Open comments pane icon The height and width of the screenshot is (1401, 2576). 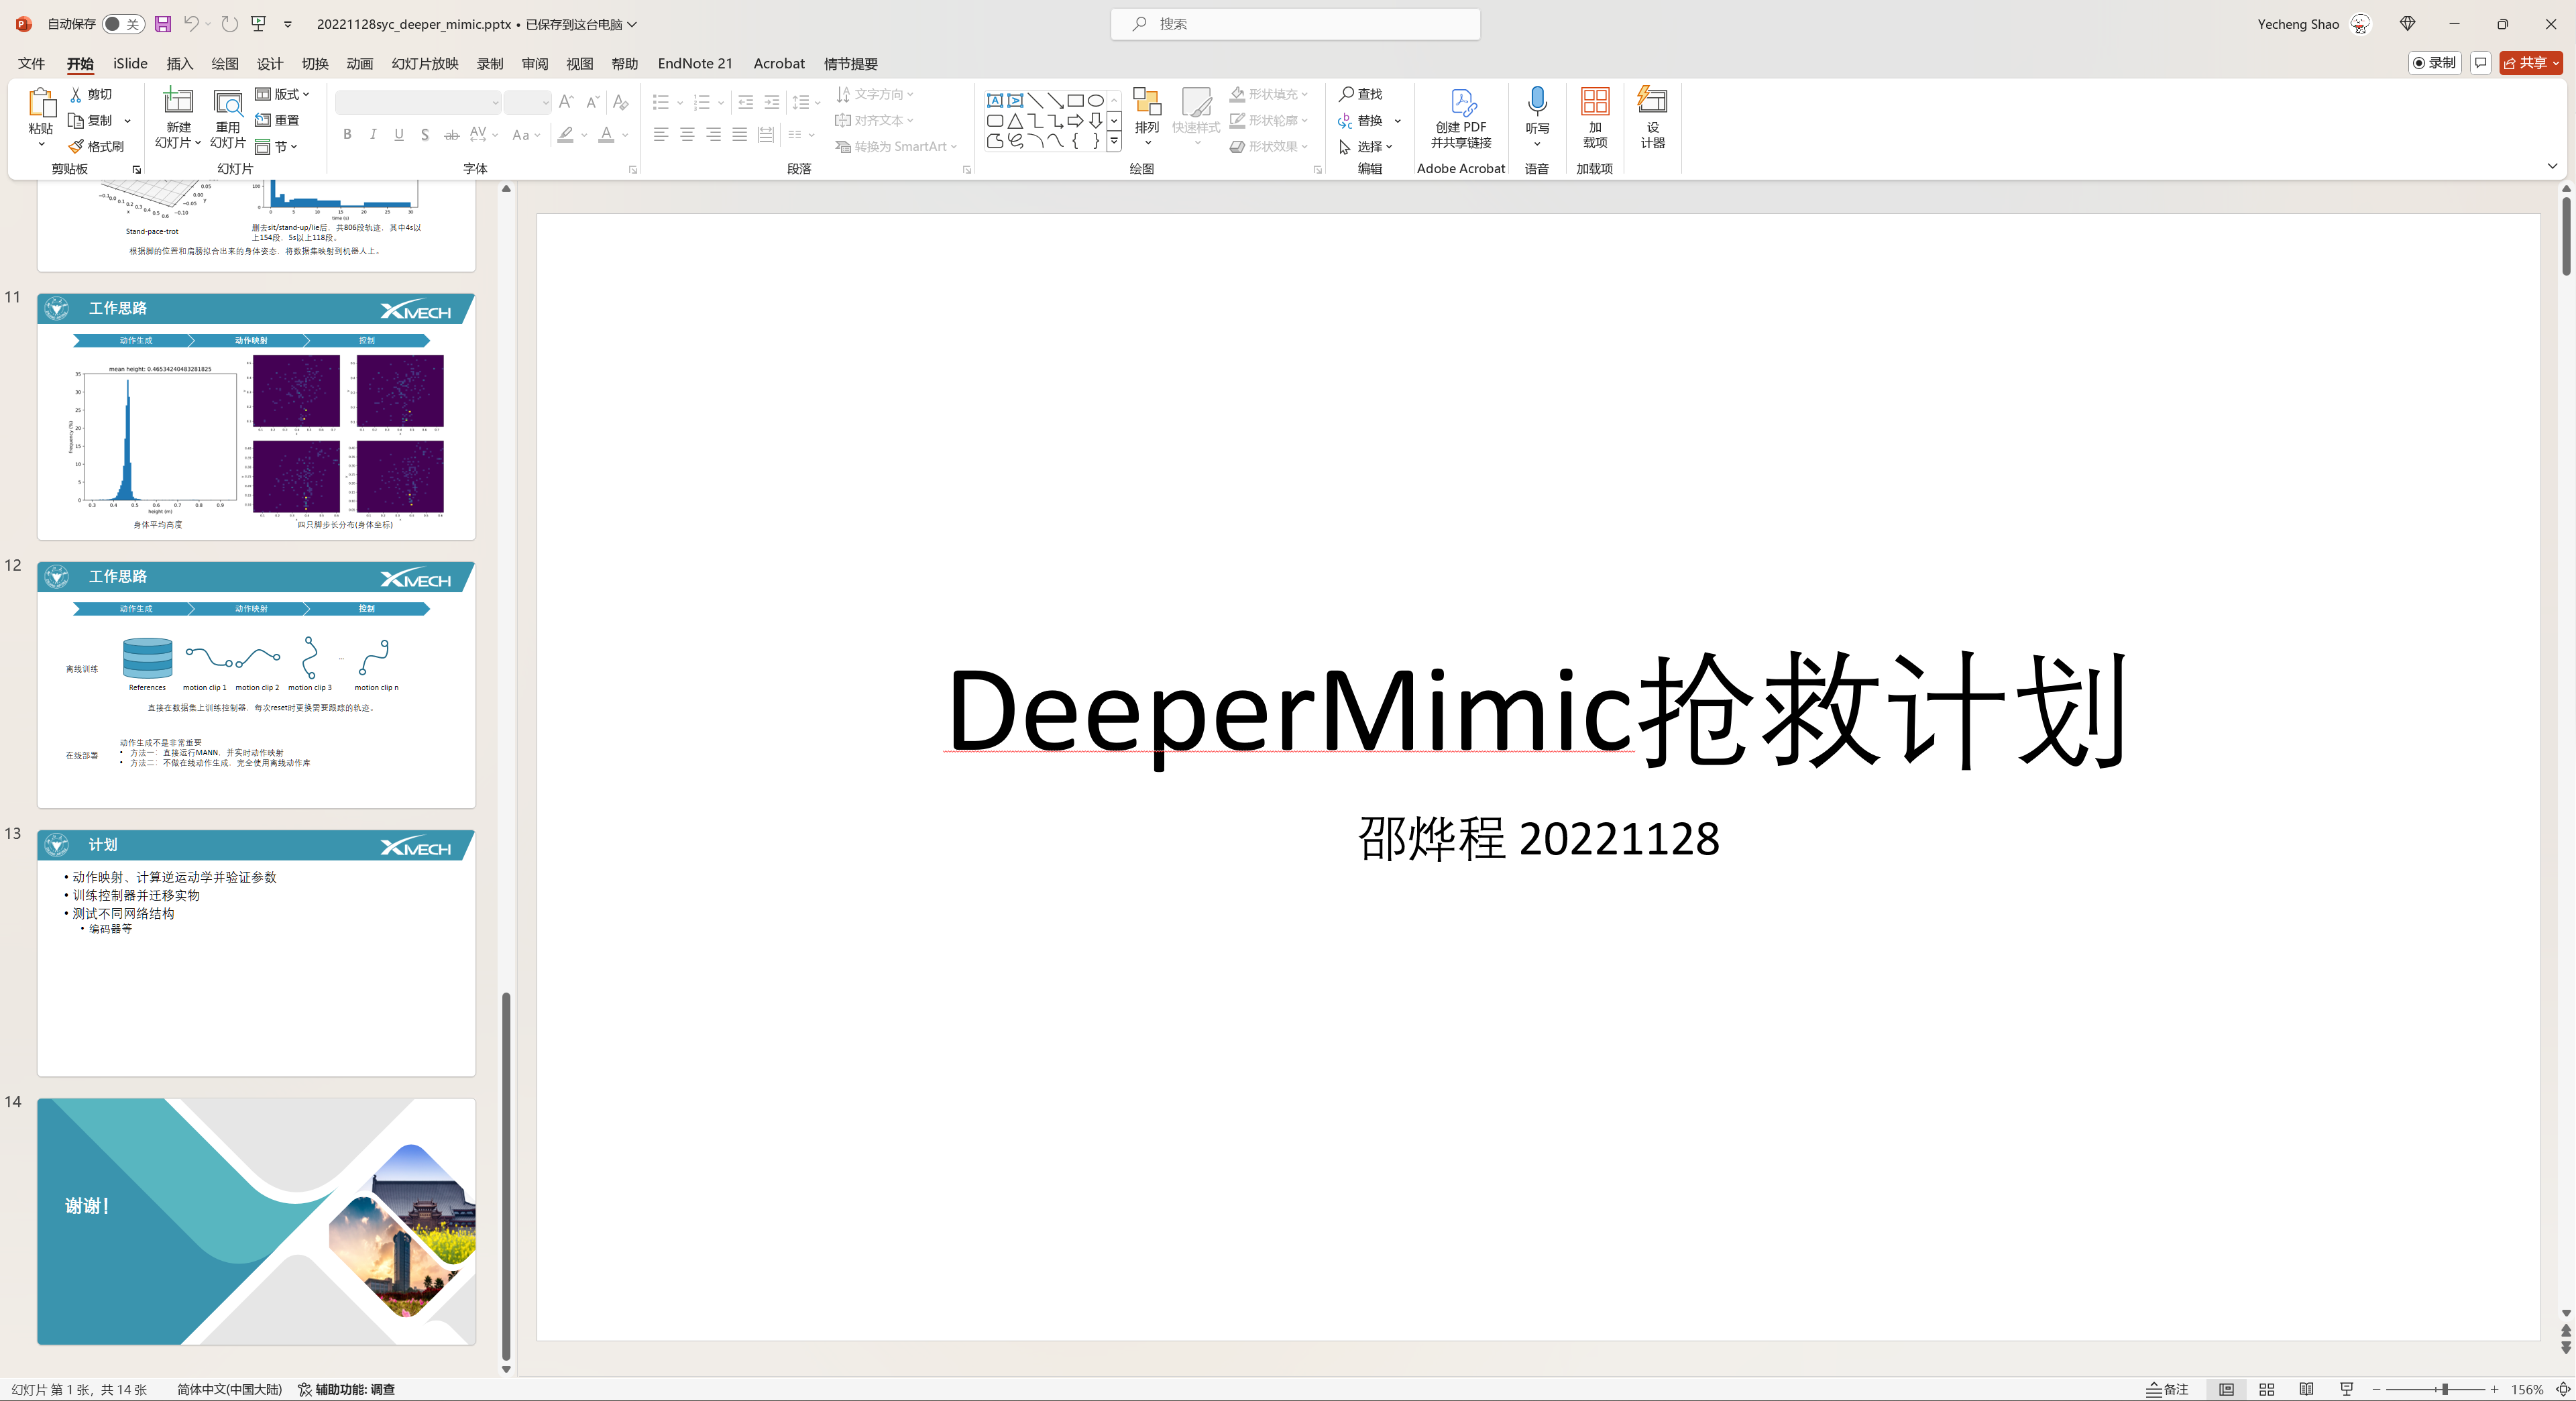pyautogui.click(x=2480, y=63)
